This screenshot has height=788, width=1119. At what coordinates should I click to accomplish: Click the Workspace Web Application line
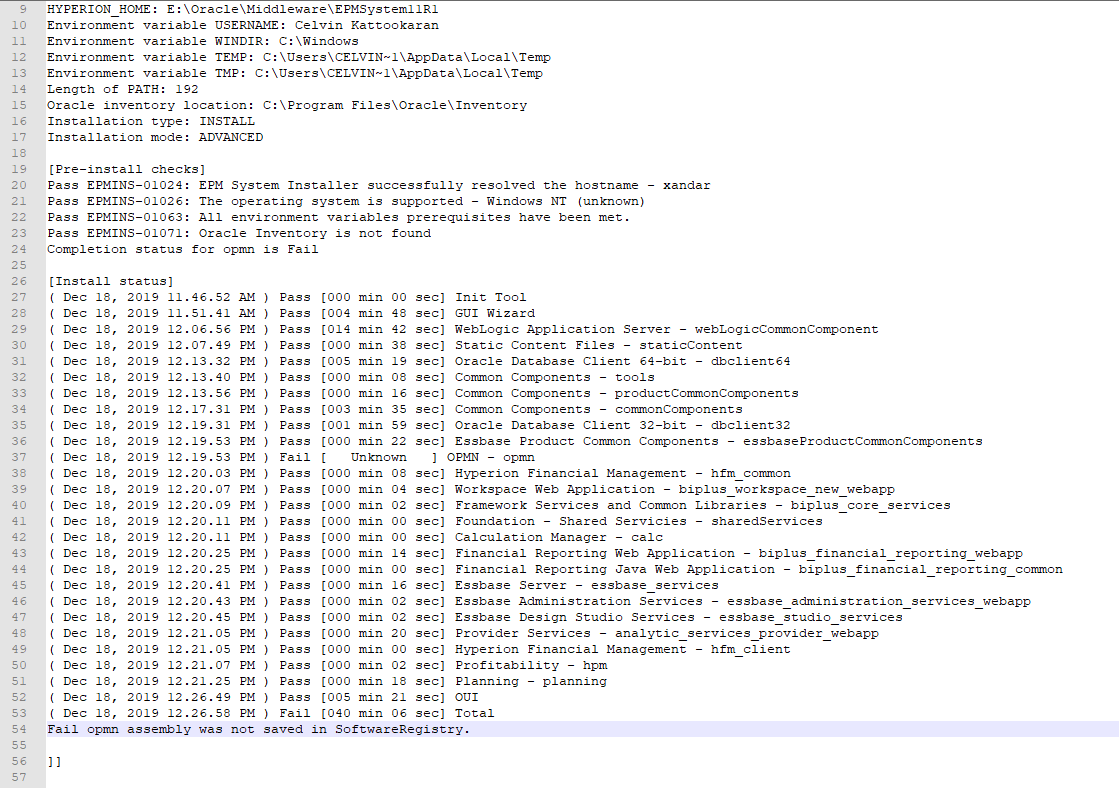[471, 489]
